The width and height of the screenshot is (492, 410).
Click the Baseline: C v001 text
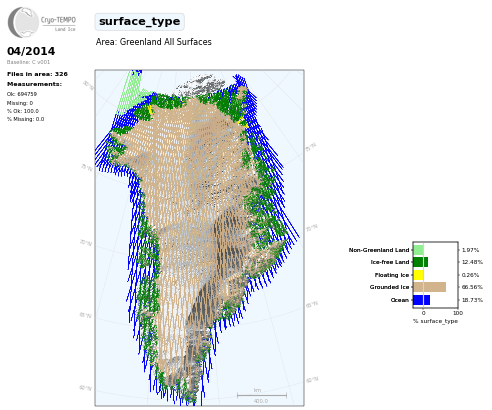(x=28, y=62)
